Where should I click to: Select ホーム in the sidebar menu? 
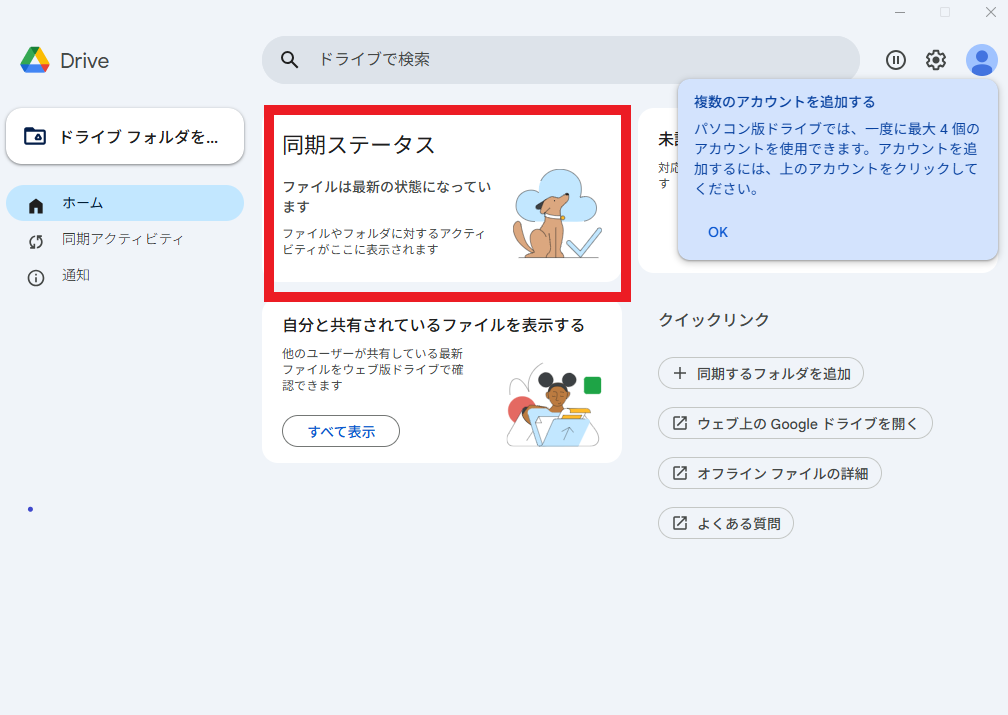(78, 203)
